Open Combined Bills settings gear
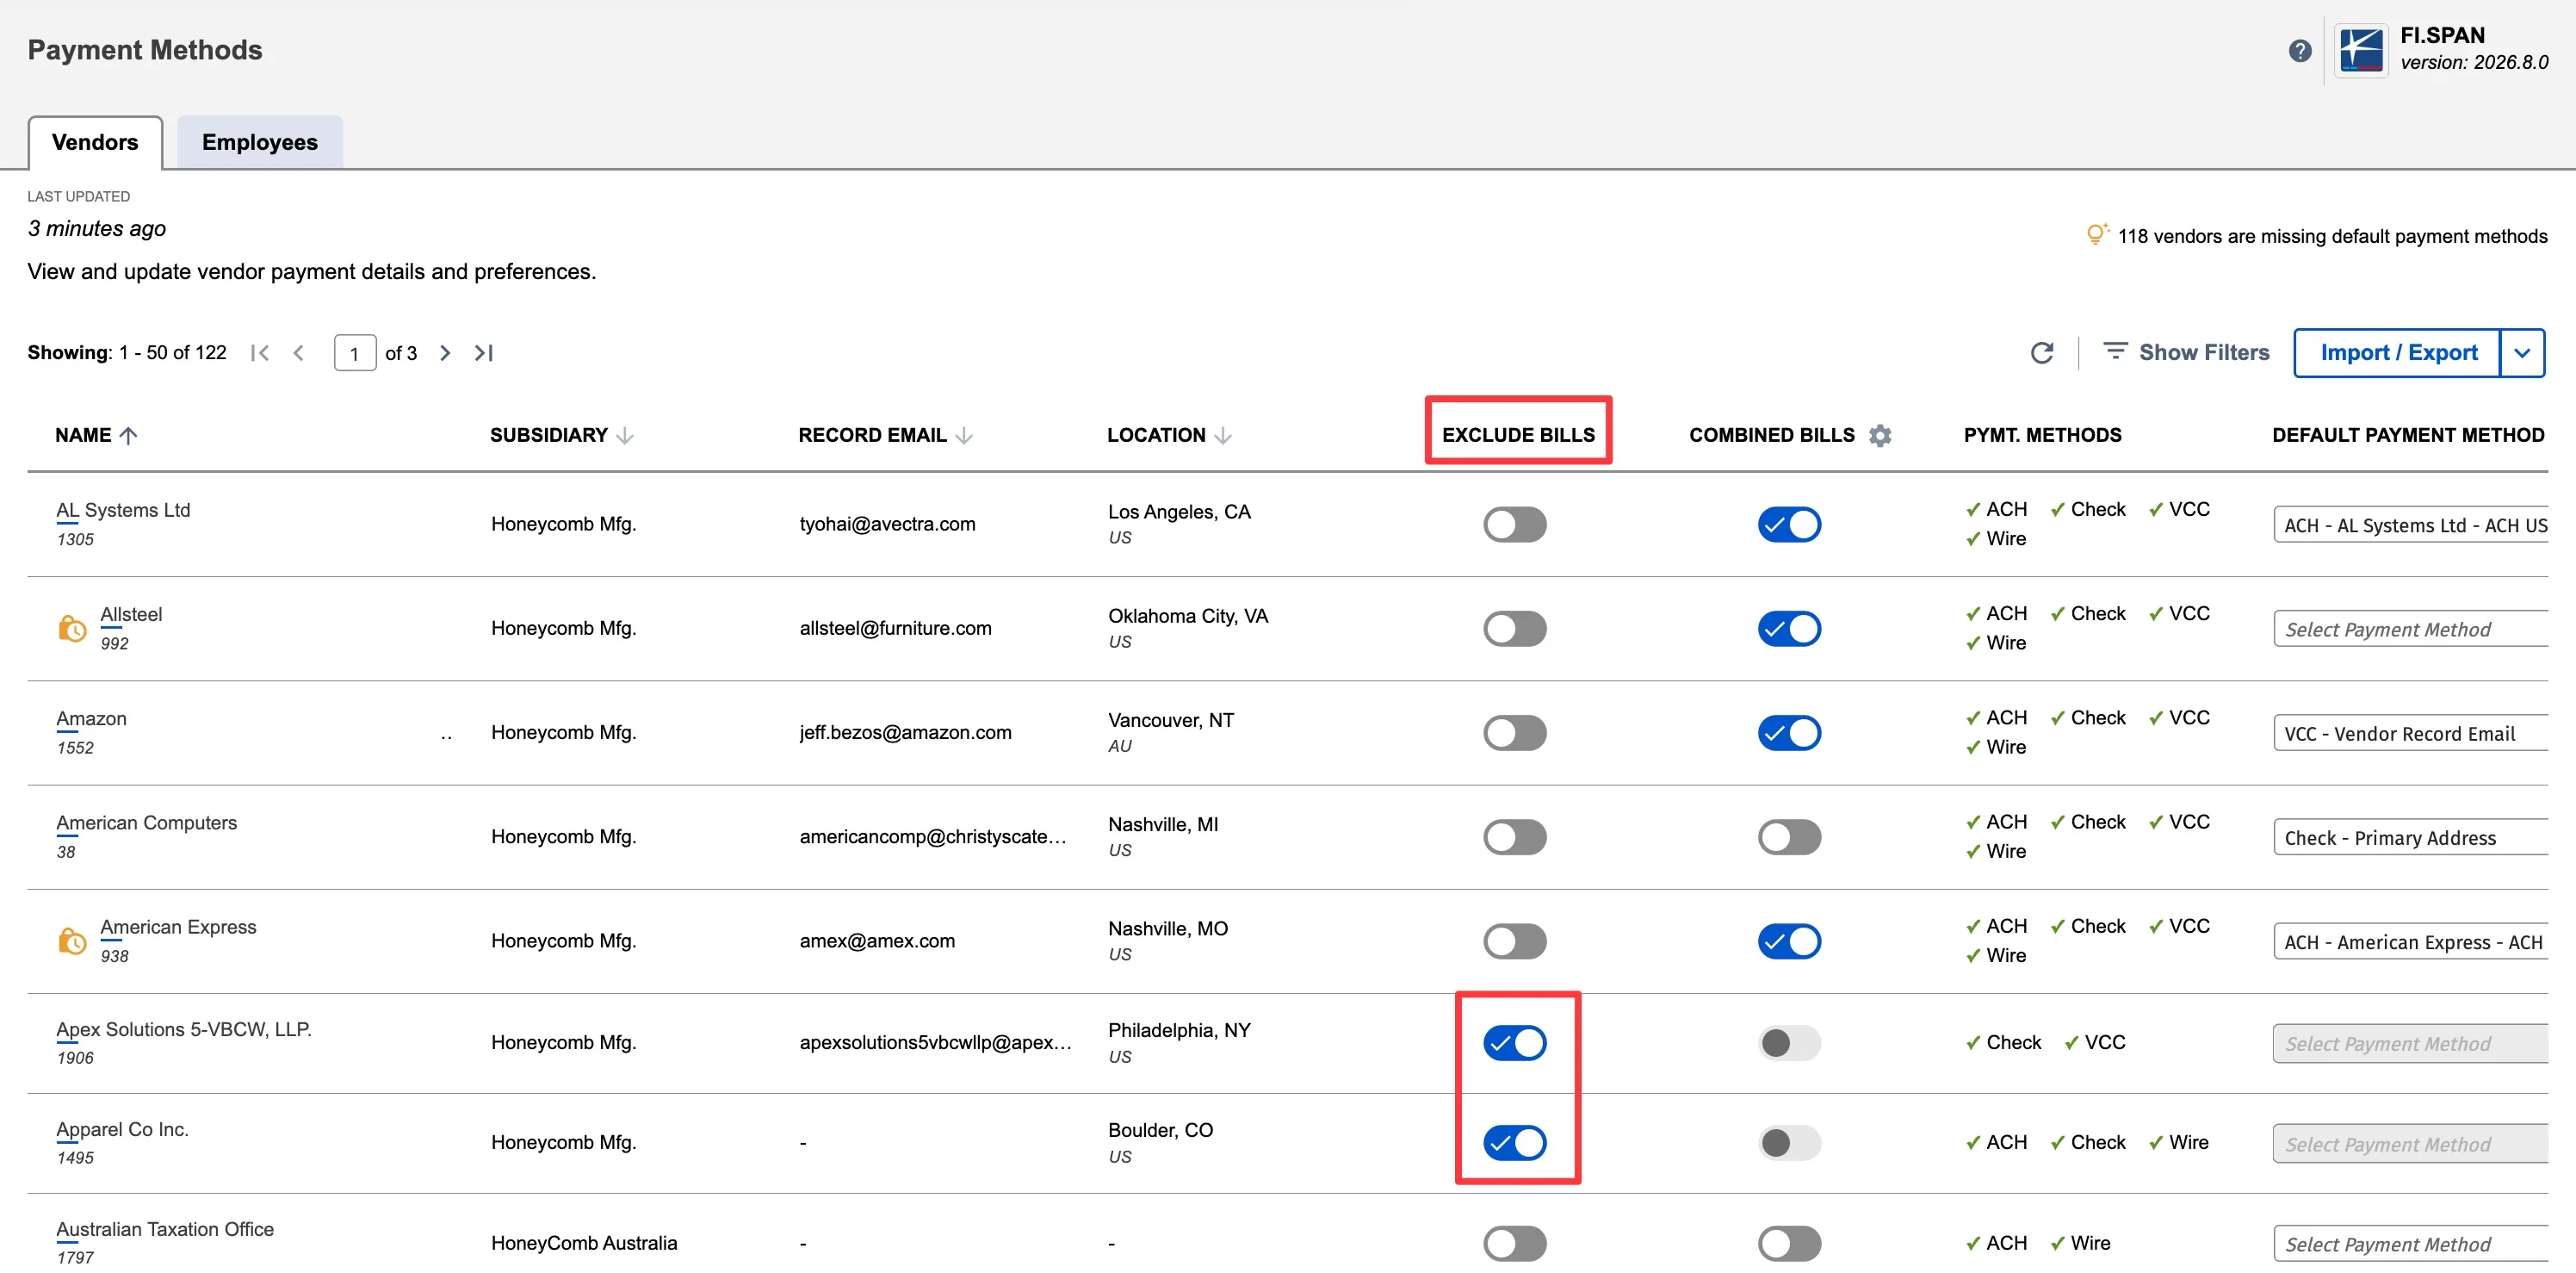This screenshot has height=1273, width=2576. 1880,435
